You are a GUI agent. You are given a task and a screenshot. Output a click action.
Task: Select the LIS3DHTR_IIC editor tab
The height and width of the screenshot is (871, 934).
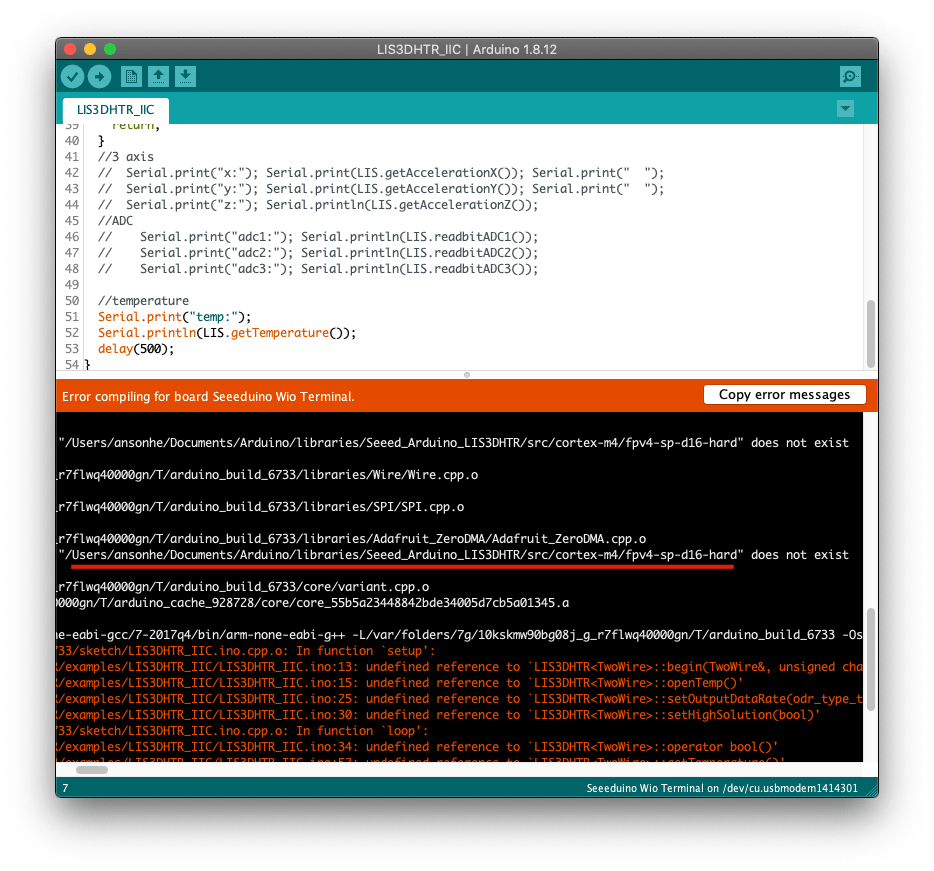pyautogui.click(x=115, y=110)
